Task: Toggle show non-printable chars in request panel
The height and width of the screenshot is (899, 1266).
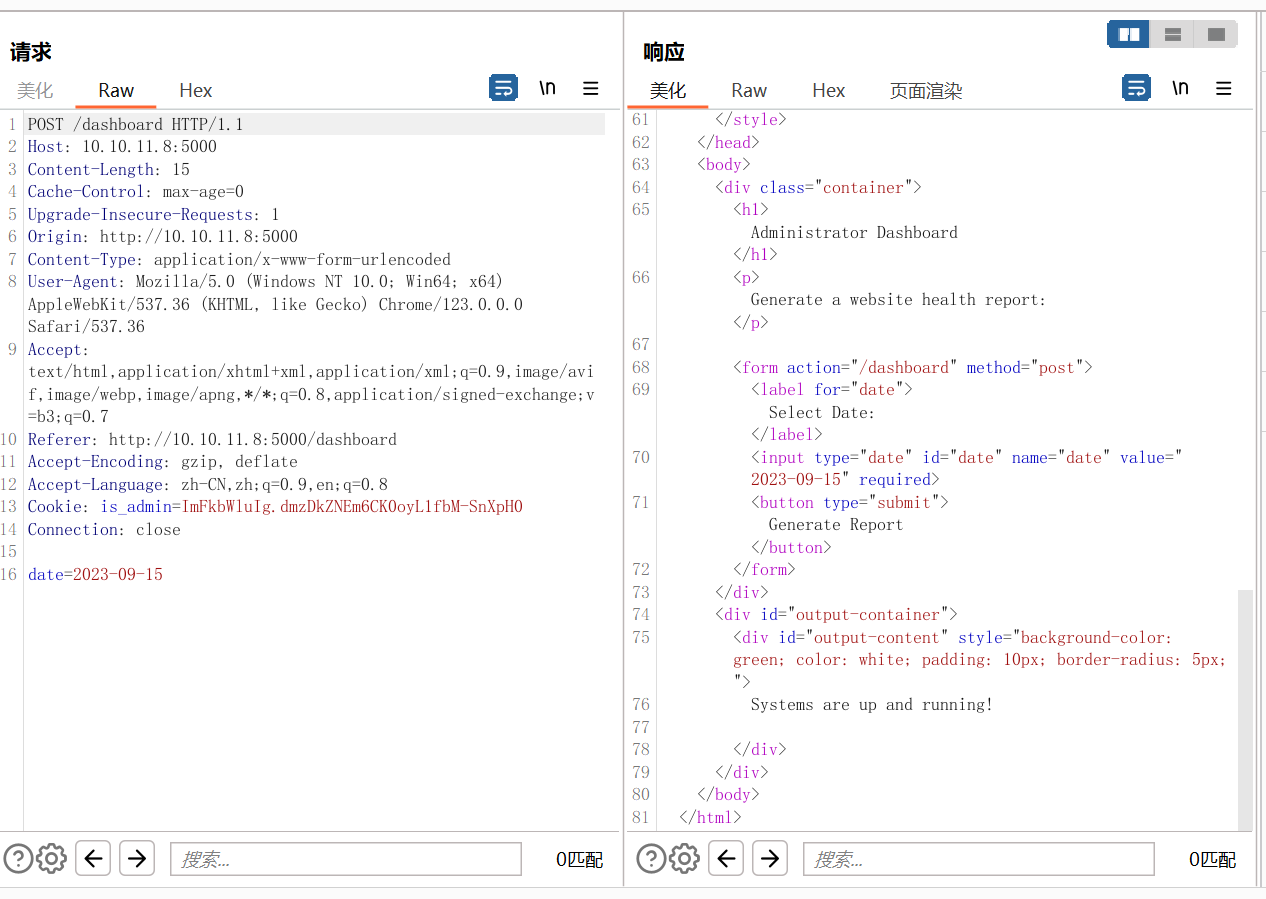Action: point(547,88)
